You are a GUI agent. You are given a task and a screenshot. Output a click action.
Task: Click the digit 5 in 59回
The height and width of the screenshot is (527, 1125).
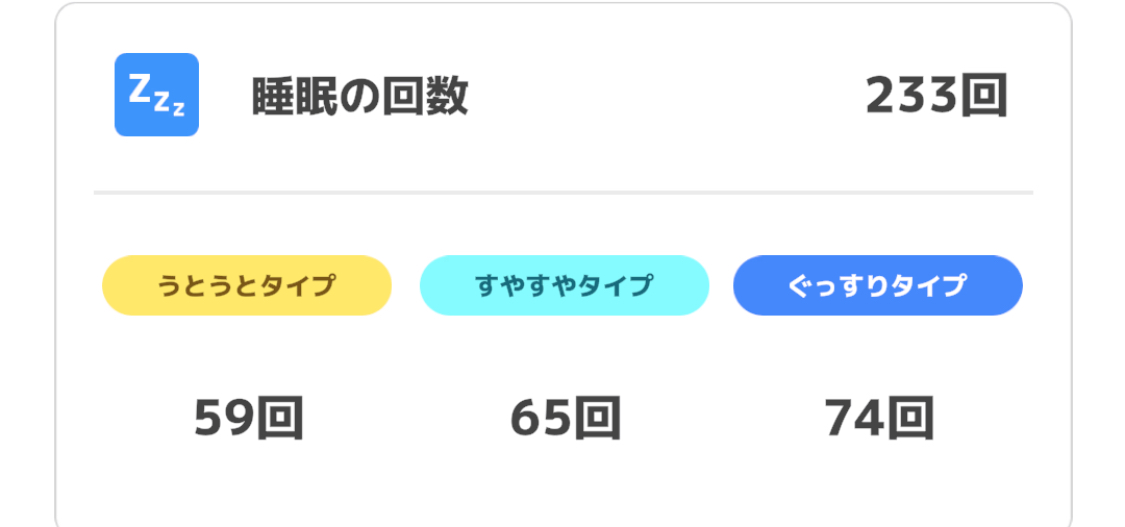pos(207,419)
